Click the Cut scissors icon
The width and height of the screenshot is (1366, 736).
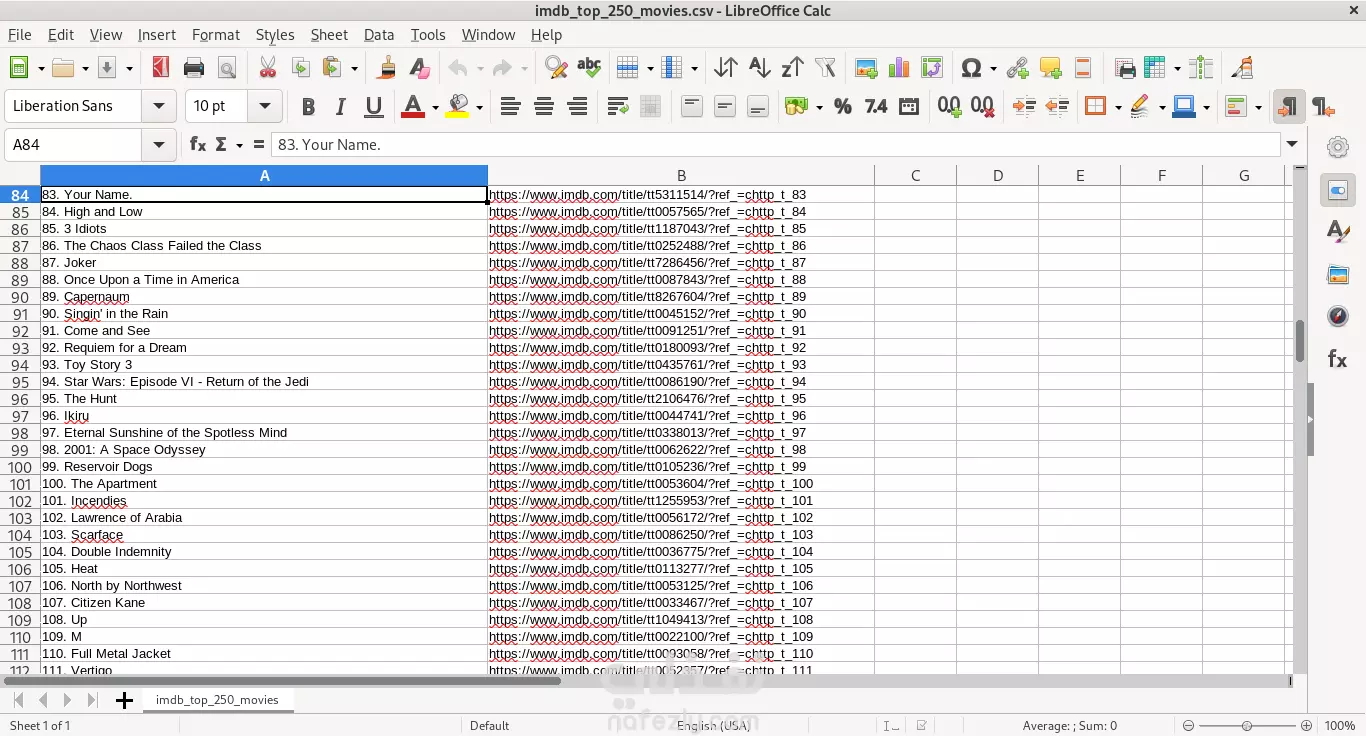(x=267, y=68)
